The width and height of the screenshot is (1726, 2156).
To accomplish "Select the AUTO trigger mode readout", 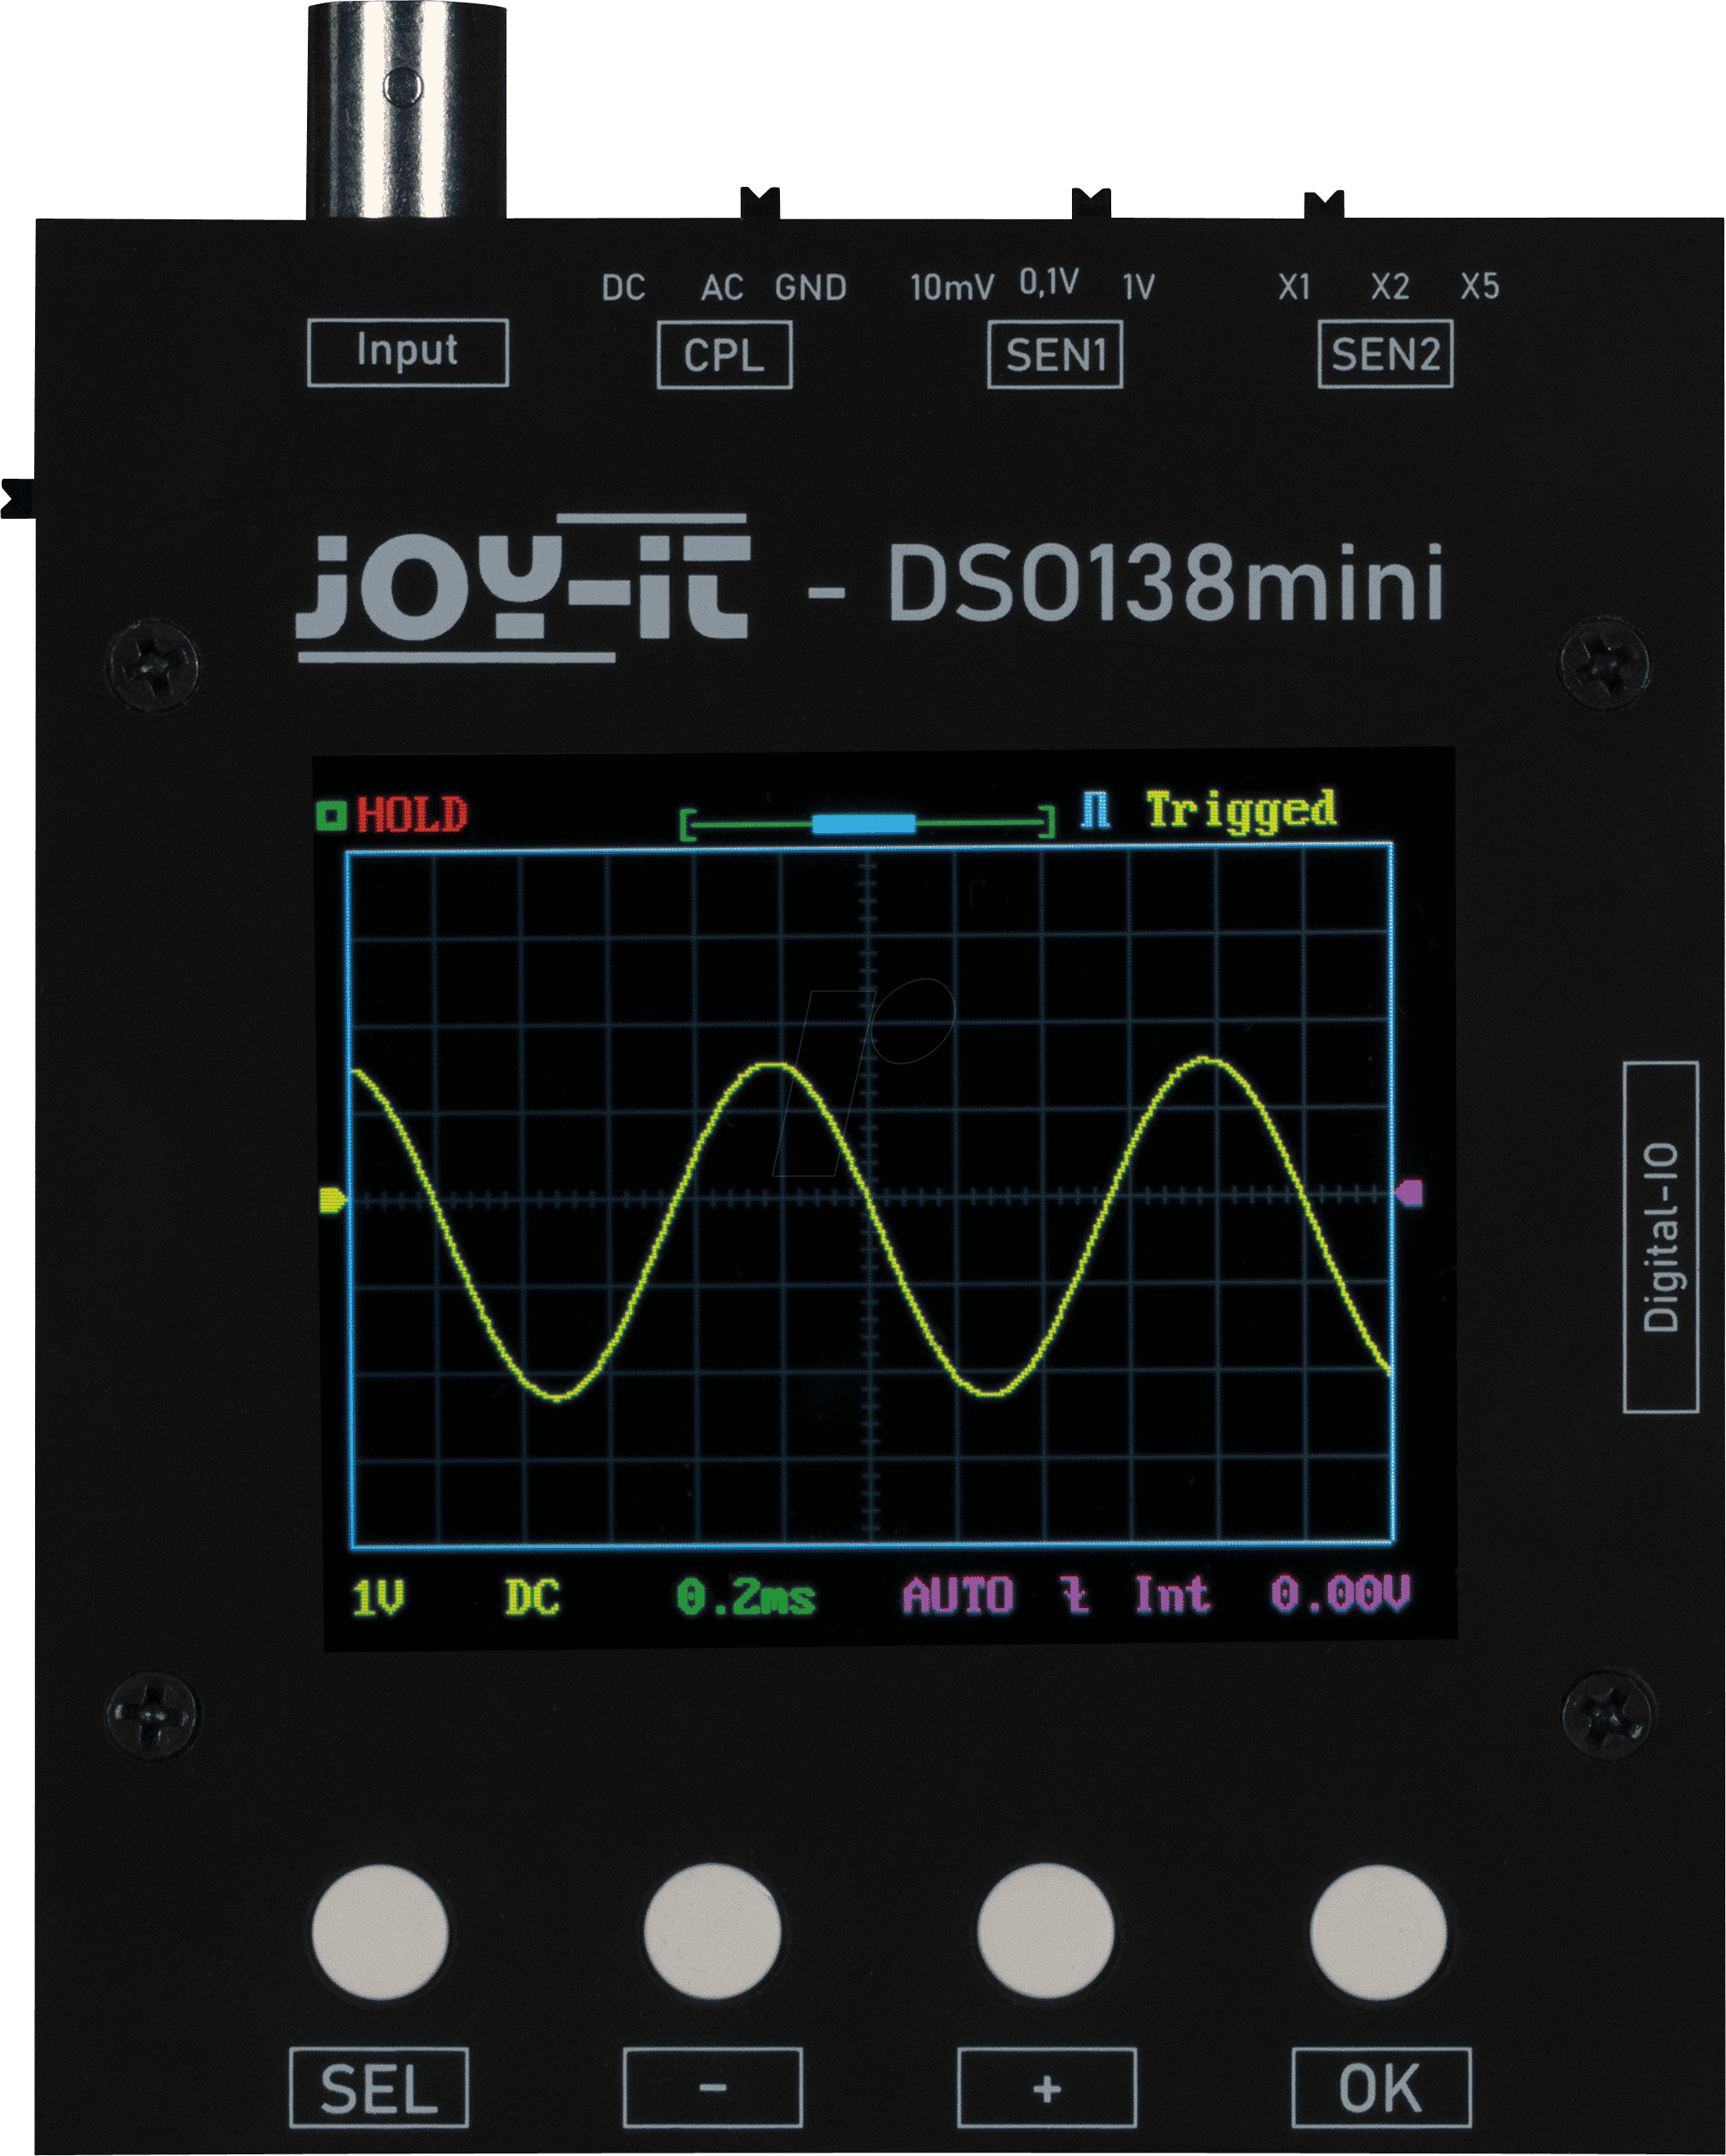I will 959,1595.
